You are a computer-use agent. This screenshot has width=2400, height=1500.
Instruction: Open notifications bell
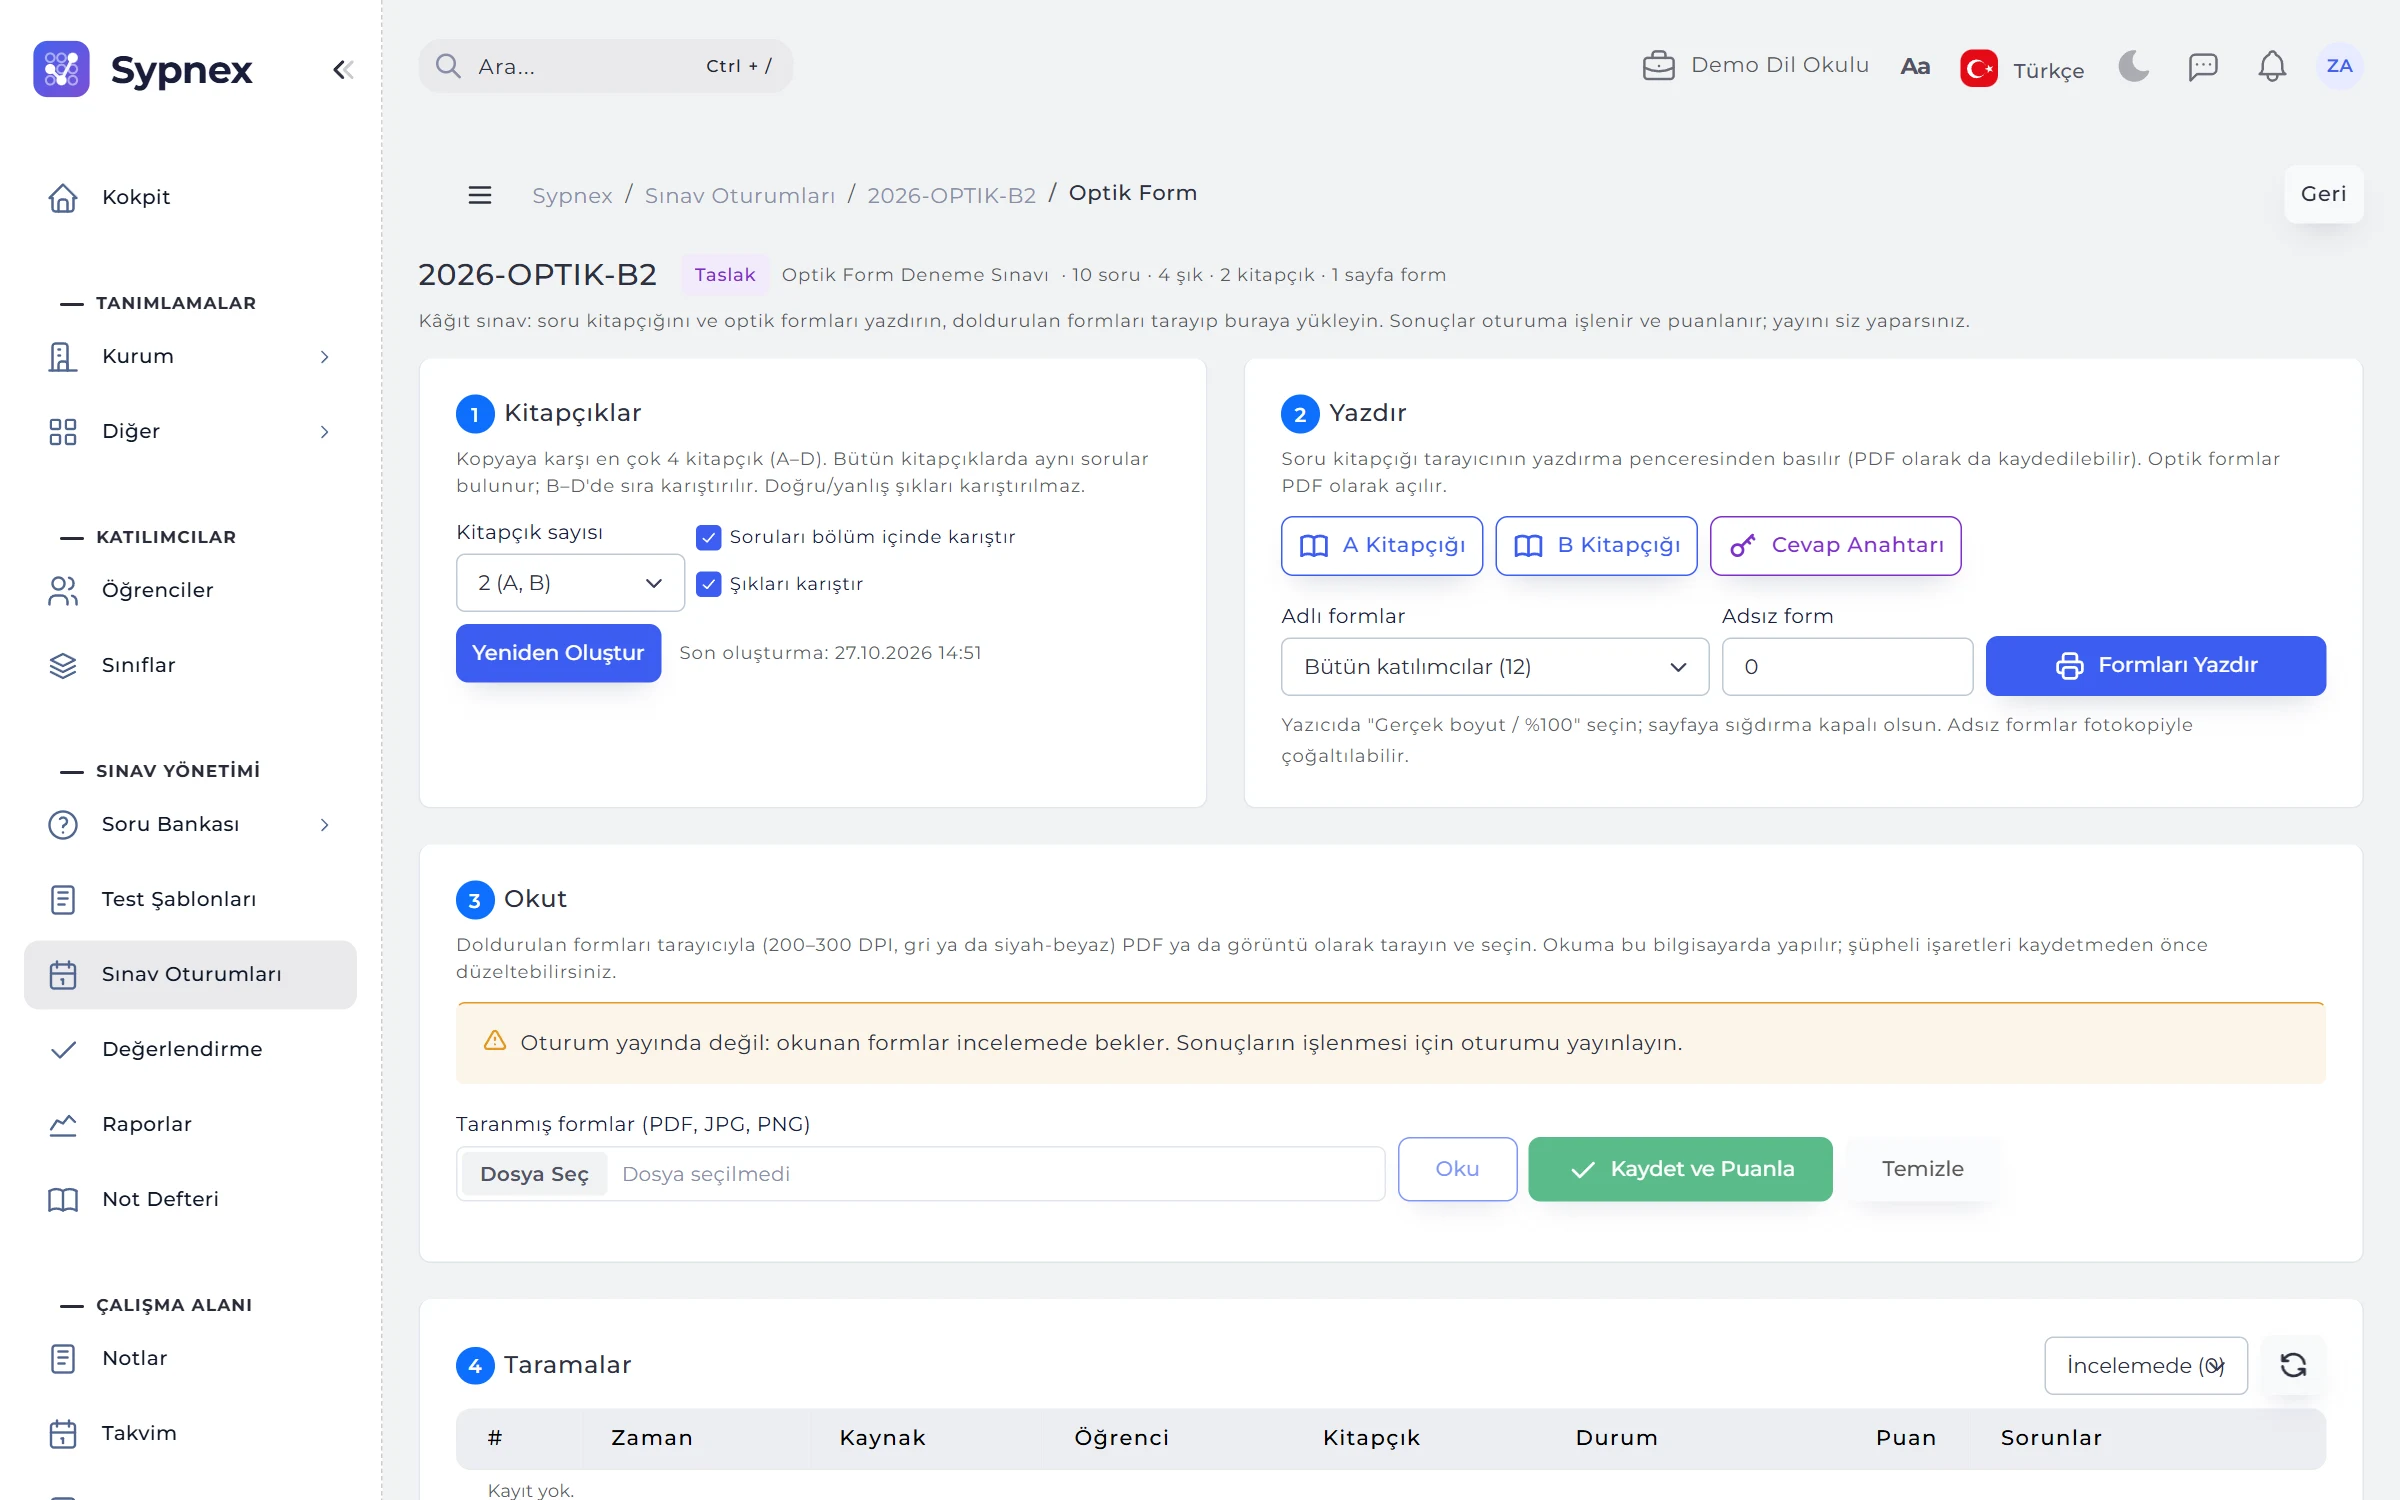tap(2272, 66)
